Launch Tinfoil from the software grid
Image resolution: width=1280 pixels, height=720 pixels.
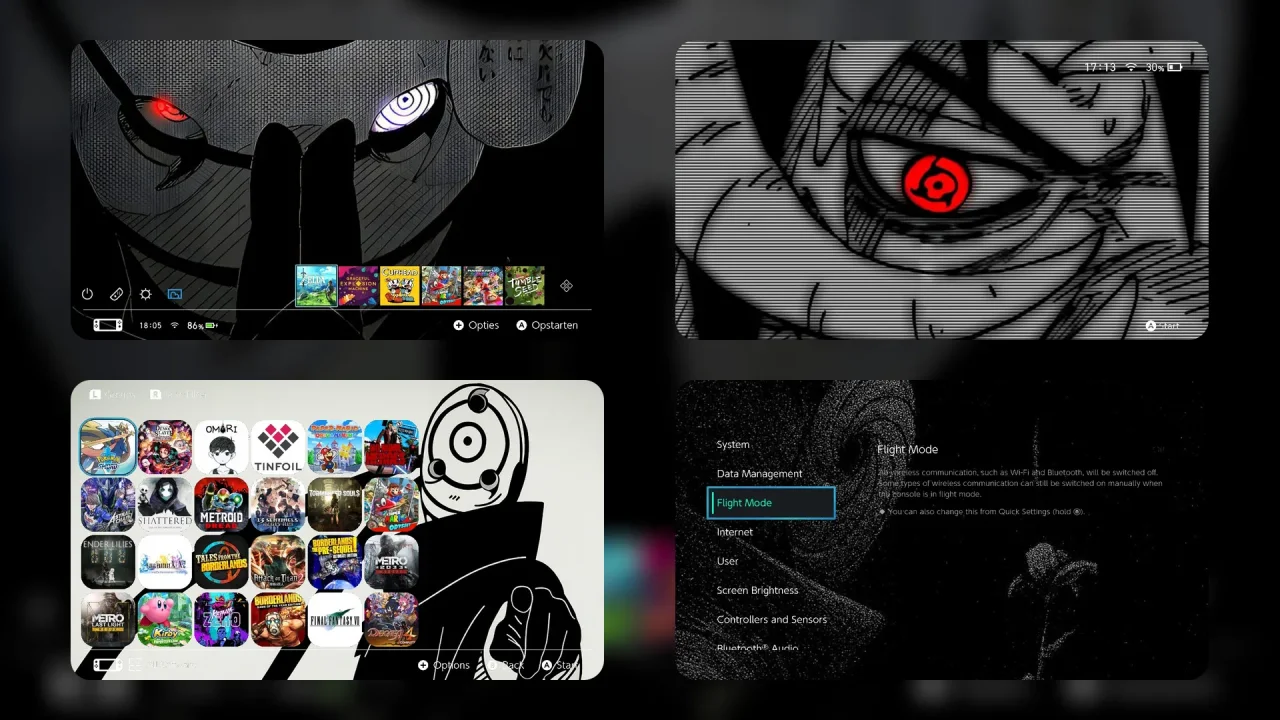click(278, 447)
